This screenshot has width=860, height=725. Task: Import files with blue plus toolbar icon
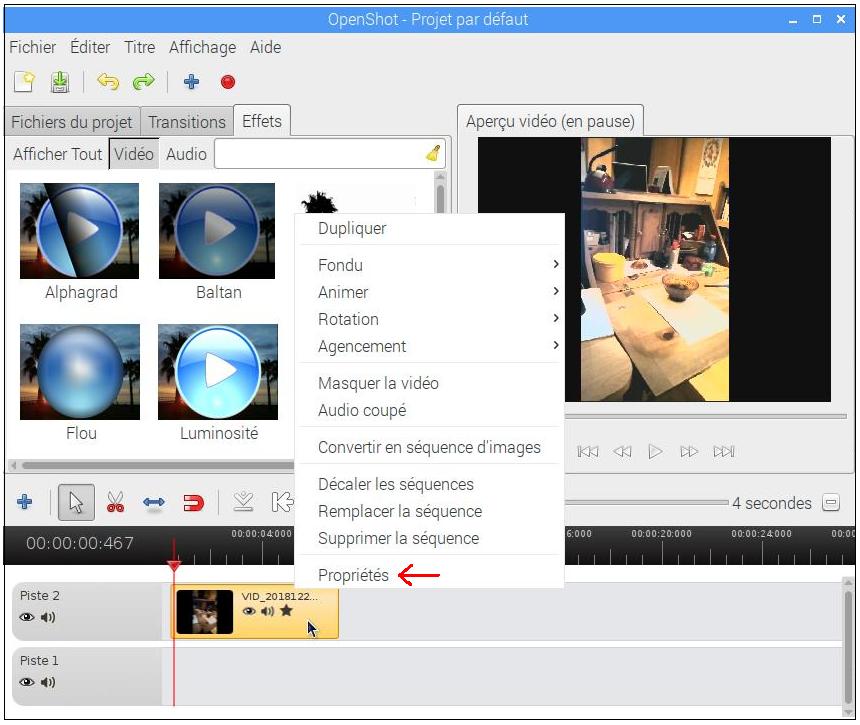(x=191, y=82)
